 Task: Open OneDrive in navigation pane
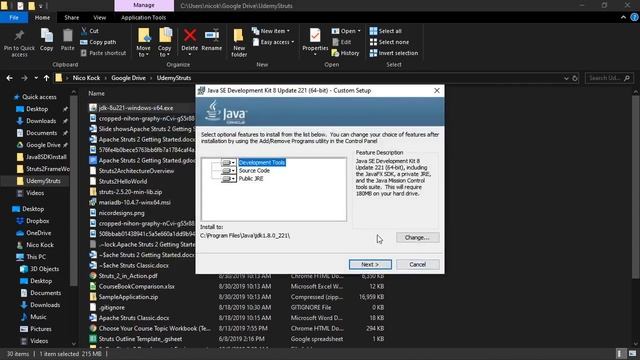tap(38, 233)
